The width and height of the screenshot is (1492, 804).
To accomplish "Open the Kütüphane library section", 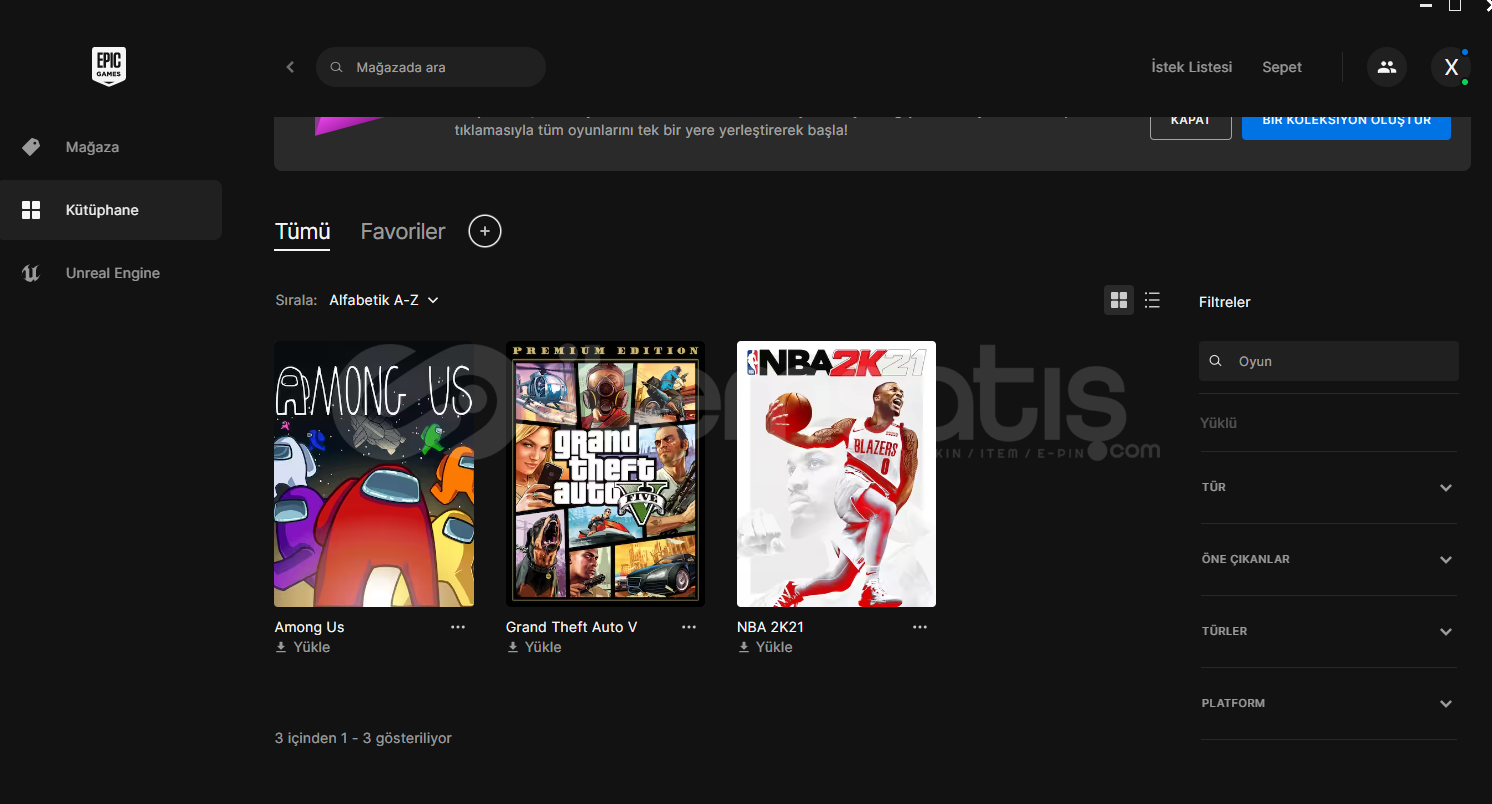I will [111, 210].
